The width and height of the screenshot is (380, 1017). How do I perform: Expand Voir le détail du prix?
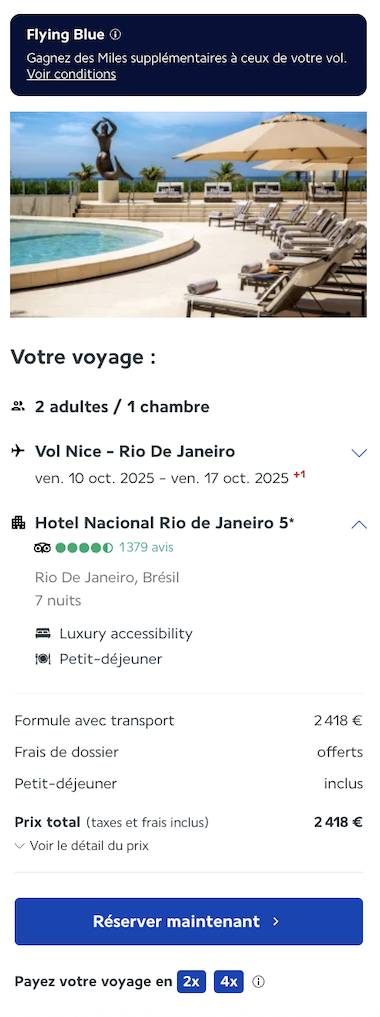[x=82, y=846]
